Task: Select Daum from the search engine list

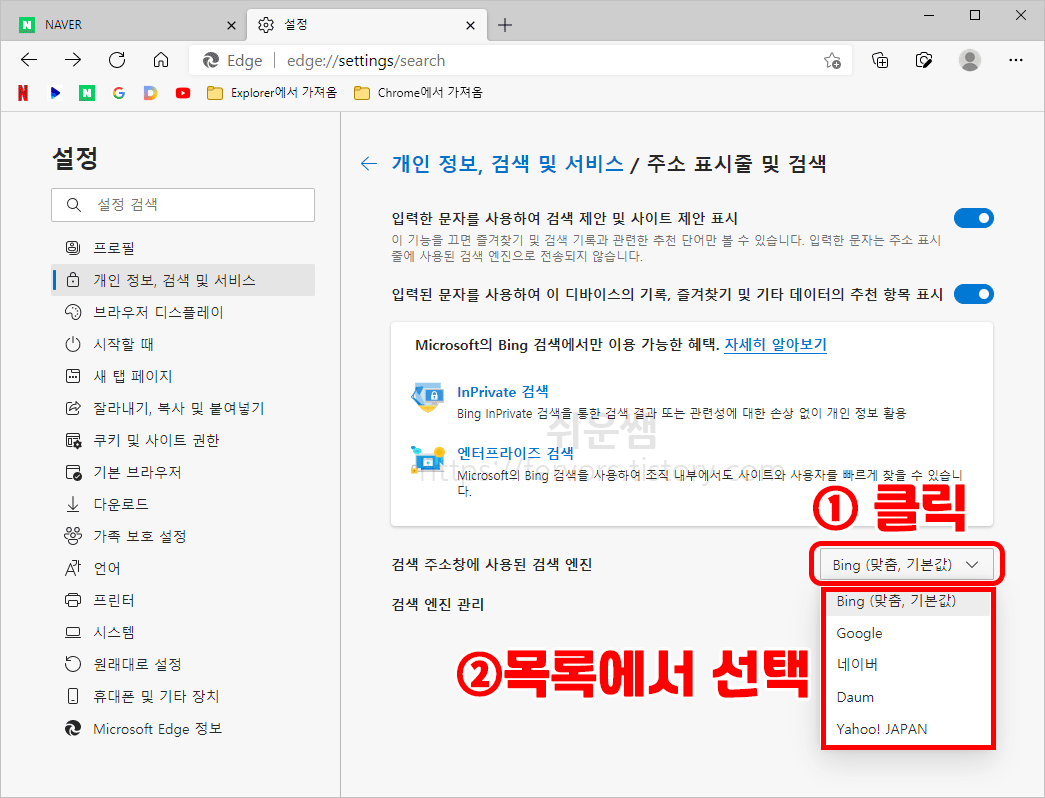Action: tap(908, 697)
